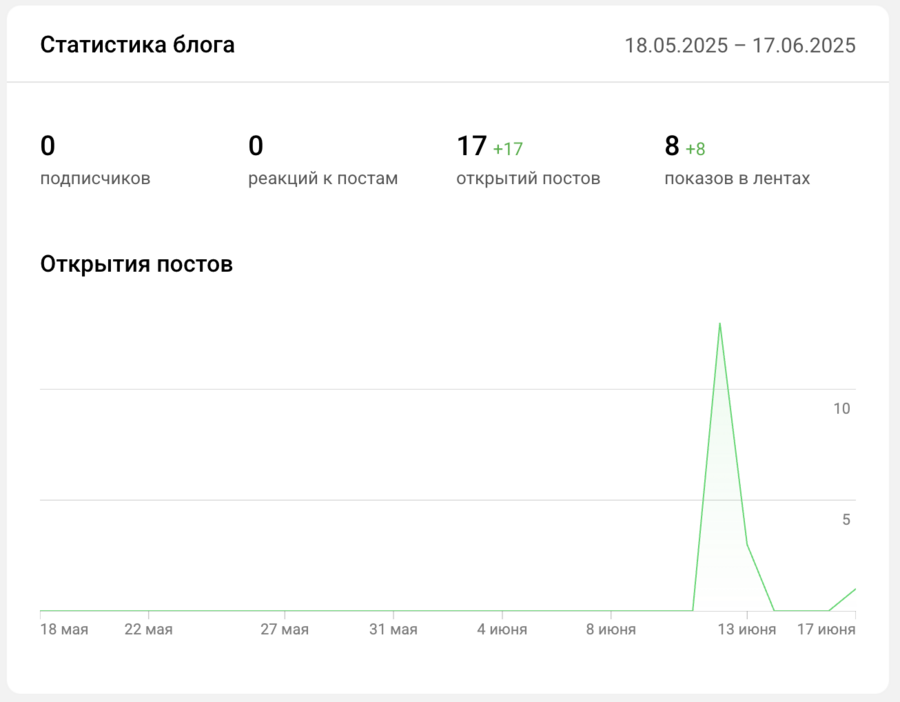The height and width of the screenshot is (702, 900).
Task: Click the '10' value on the chart axis
Action: 841,409
